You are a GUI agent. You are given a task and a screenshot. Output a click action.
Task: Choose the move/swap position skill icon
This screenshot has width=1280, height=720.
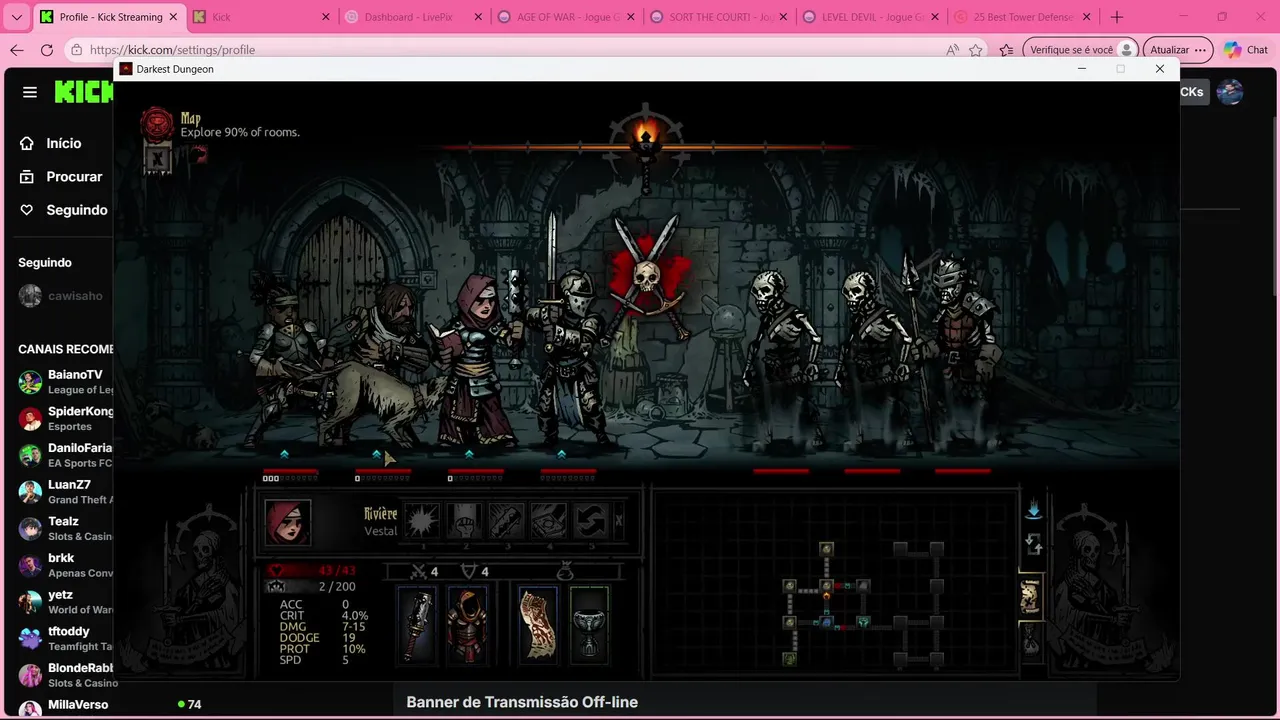(x=591, y=520)
